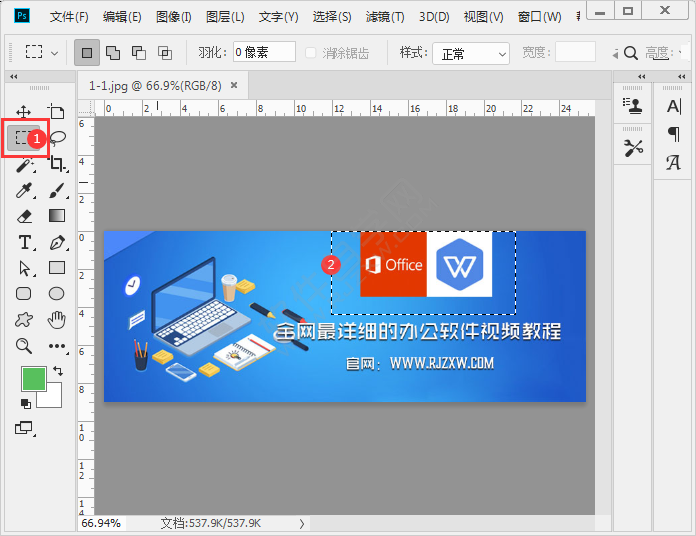The image size is (696, 536).
Task: Change the screen mode
Action: click(24, 428)
